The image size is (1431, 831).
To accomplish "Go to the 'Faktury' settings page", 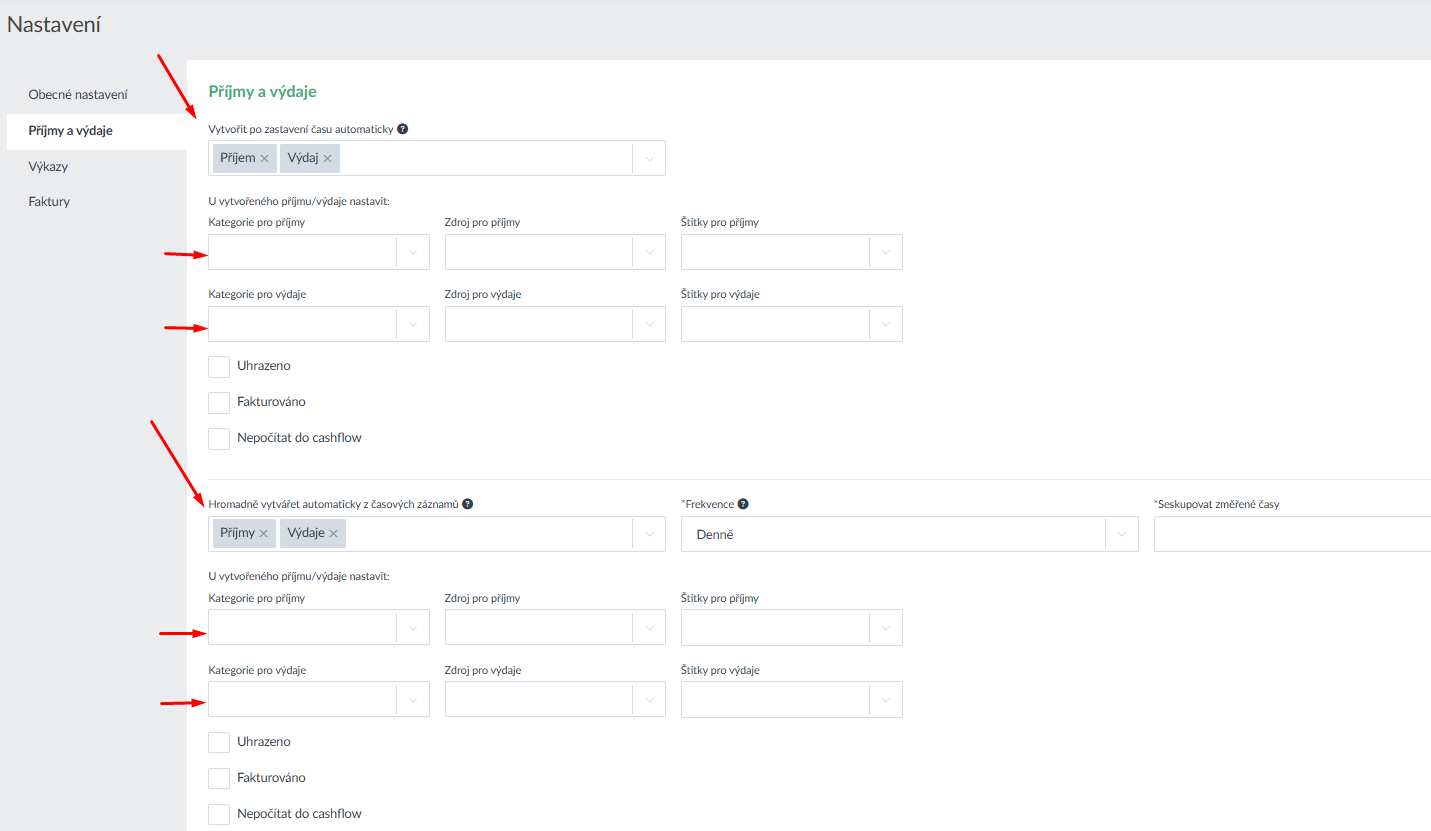I will (49, 202).
